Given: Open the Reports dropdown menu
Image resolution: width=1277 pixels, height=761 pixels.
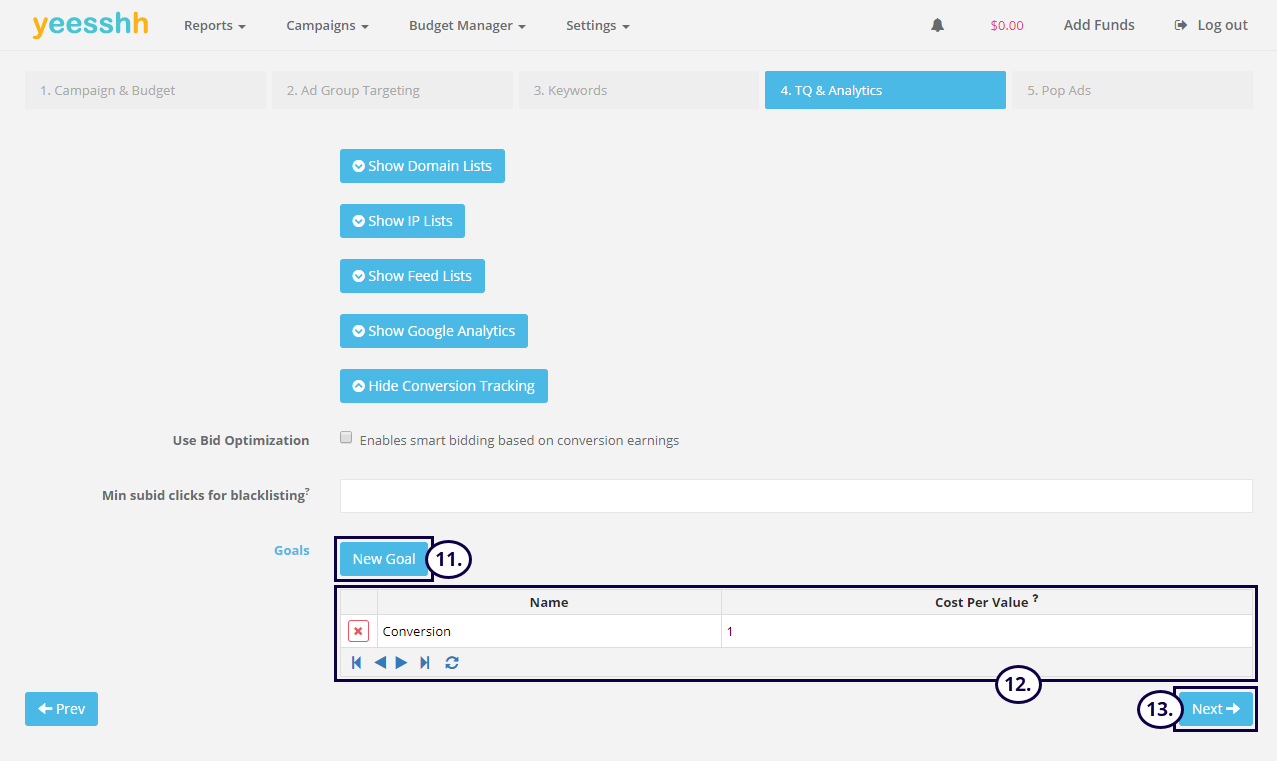Looking at the screenshot, I should click(214, 25).
